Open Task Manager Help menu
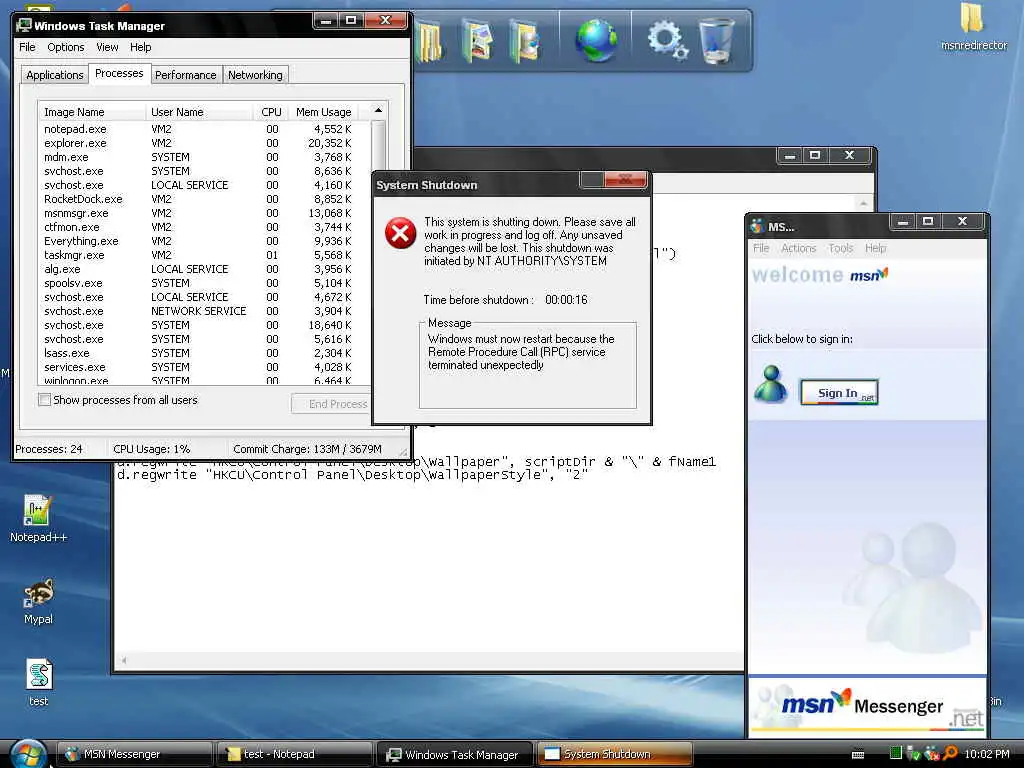1024x768 pixels. (x=140, y=47)
